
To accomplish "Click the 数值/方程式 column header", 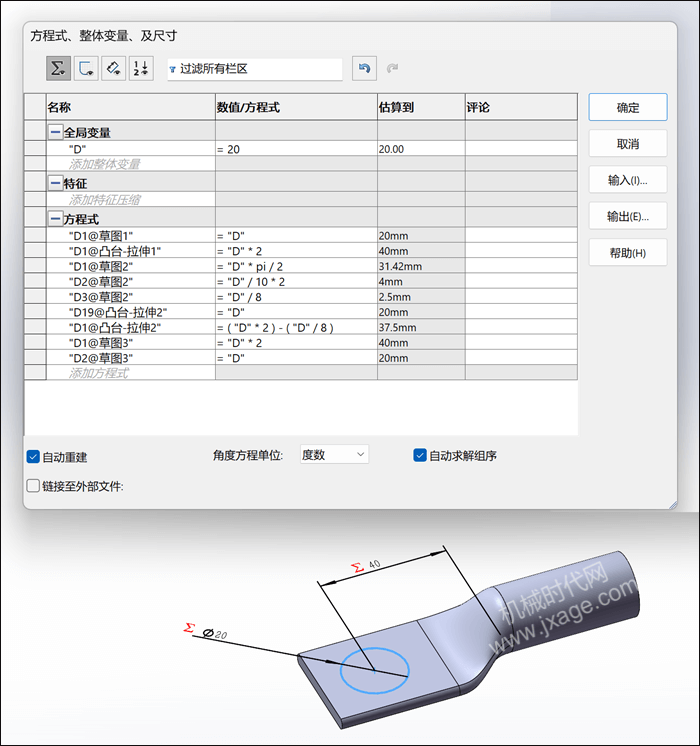I will pyautogui.click(x=296, y=107).
